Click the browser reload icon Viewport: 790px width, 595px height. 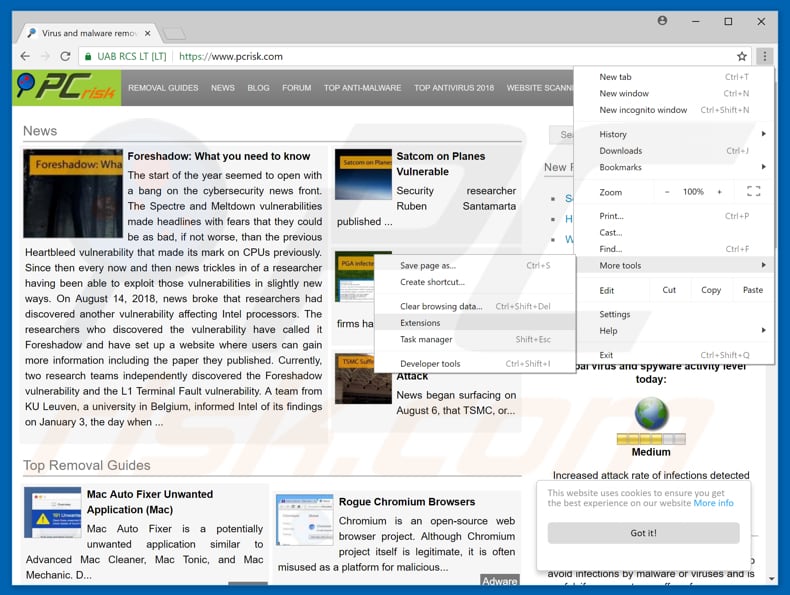click(x=66, y=57)
